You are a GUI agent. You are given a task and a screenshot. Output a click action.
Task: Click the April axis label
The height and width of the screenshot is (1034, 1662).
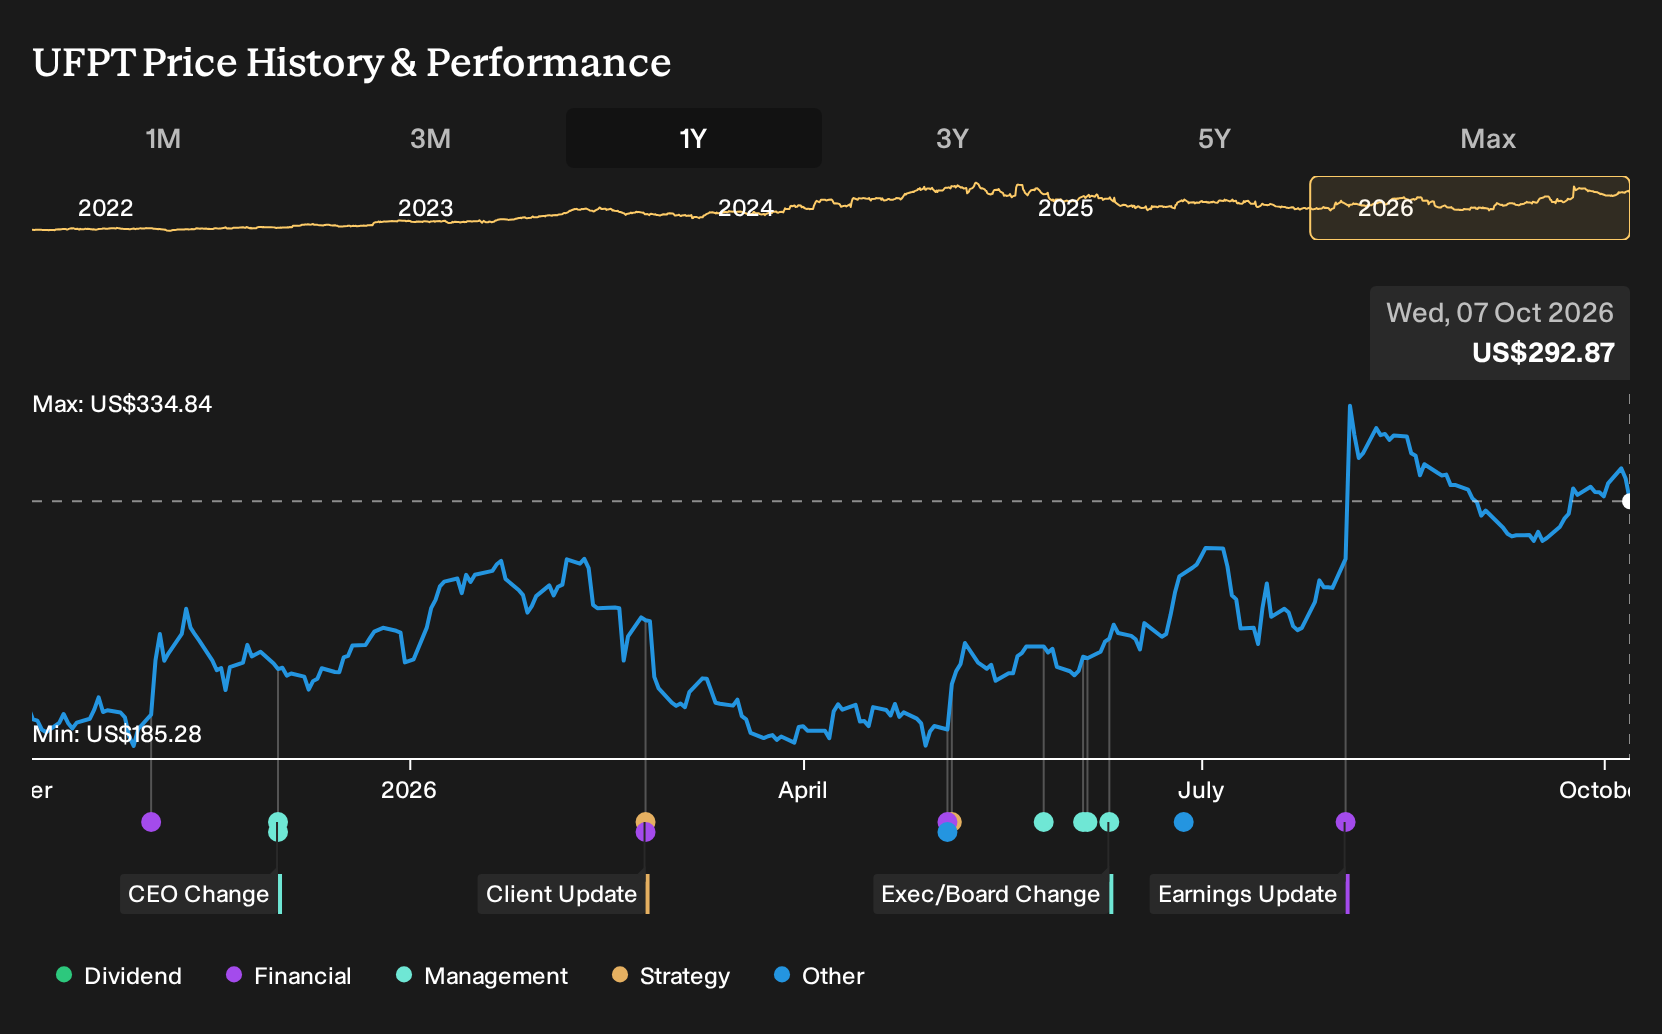pos(803,790)
